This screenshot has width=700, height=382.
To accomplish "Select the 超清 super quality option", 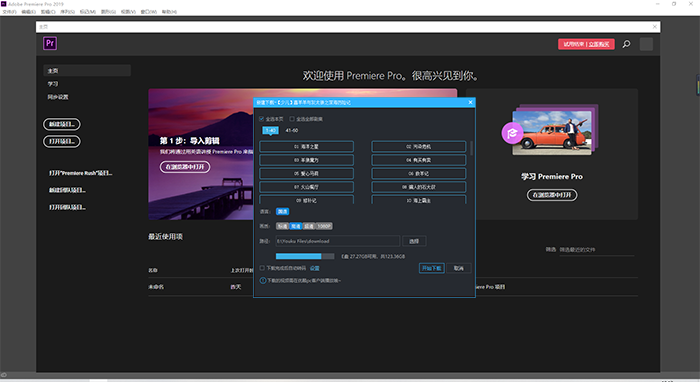I will (x=309, y=226).
